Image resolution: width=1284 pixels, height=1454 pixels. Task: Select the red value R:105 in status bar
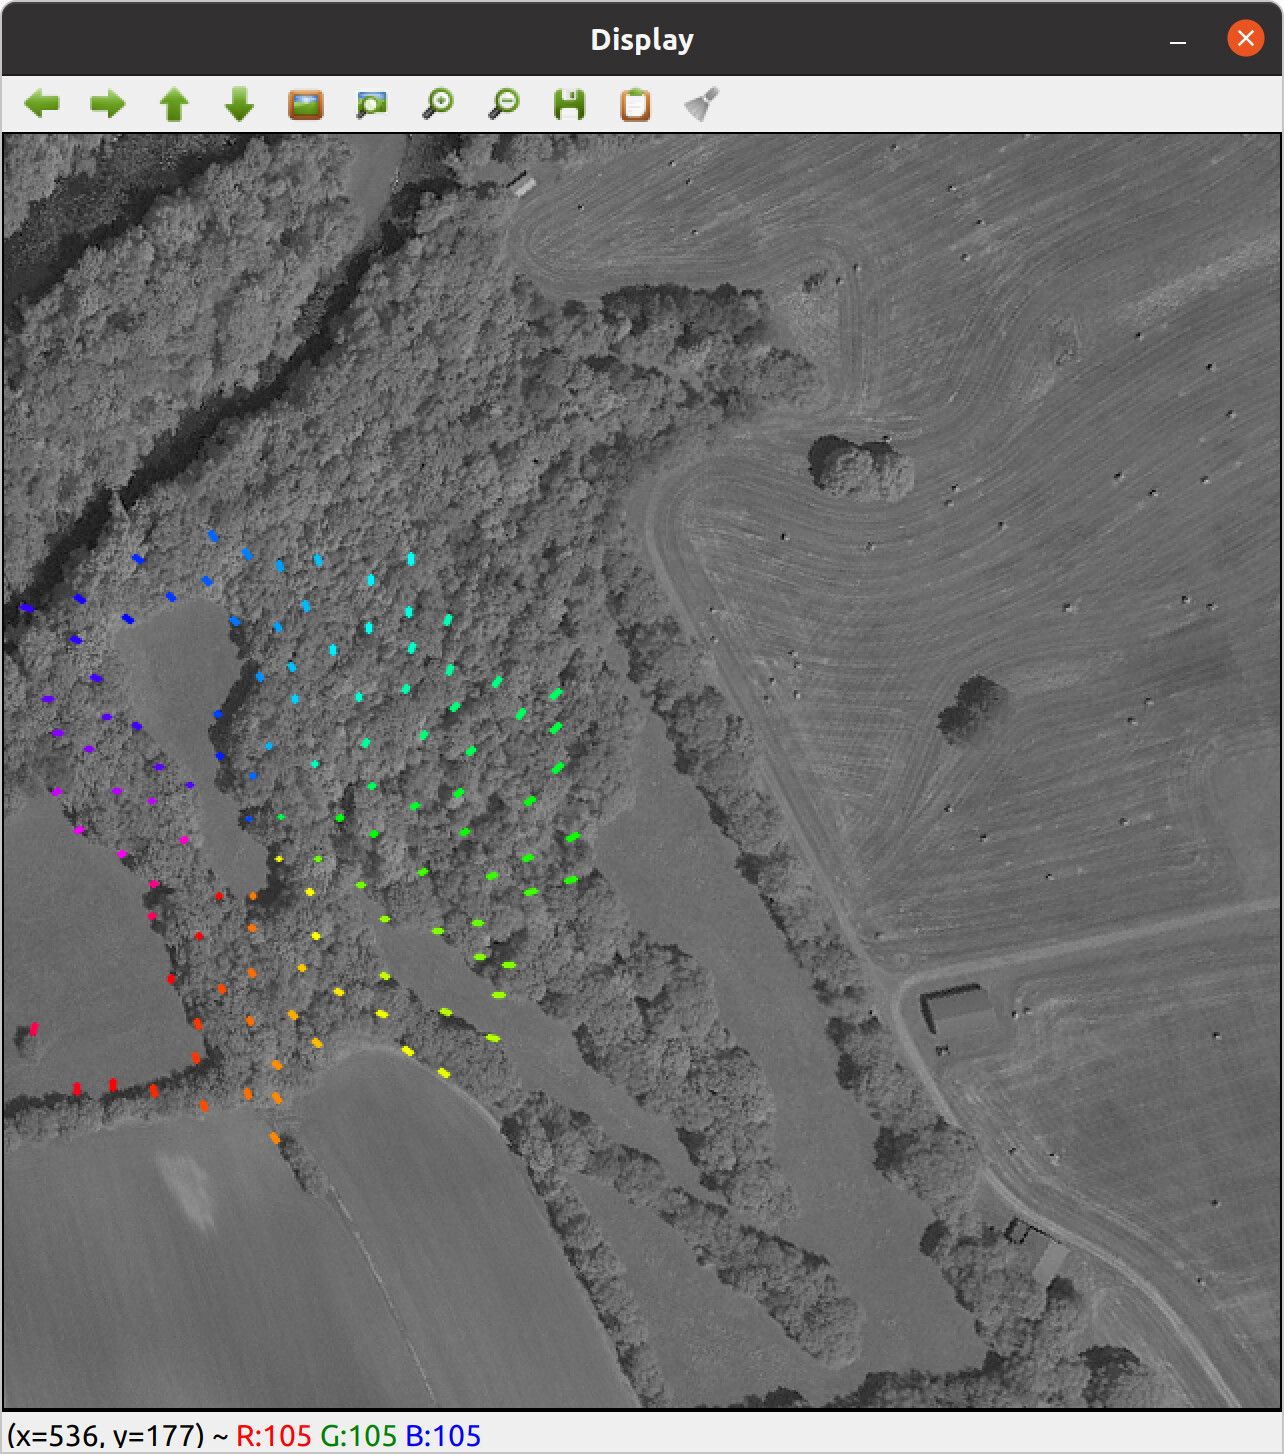(274, 1436)
